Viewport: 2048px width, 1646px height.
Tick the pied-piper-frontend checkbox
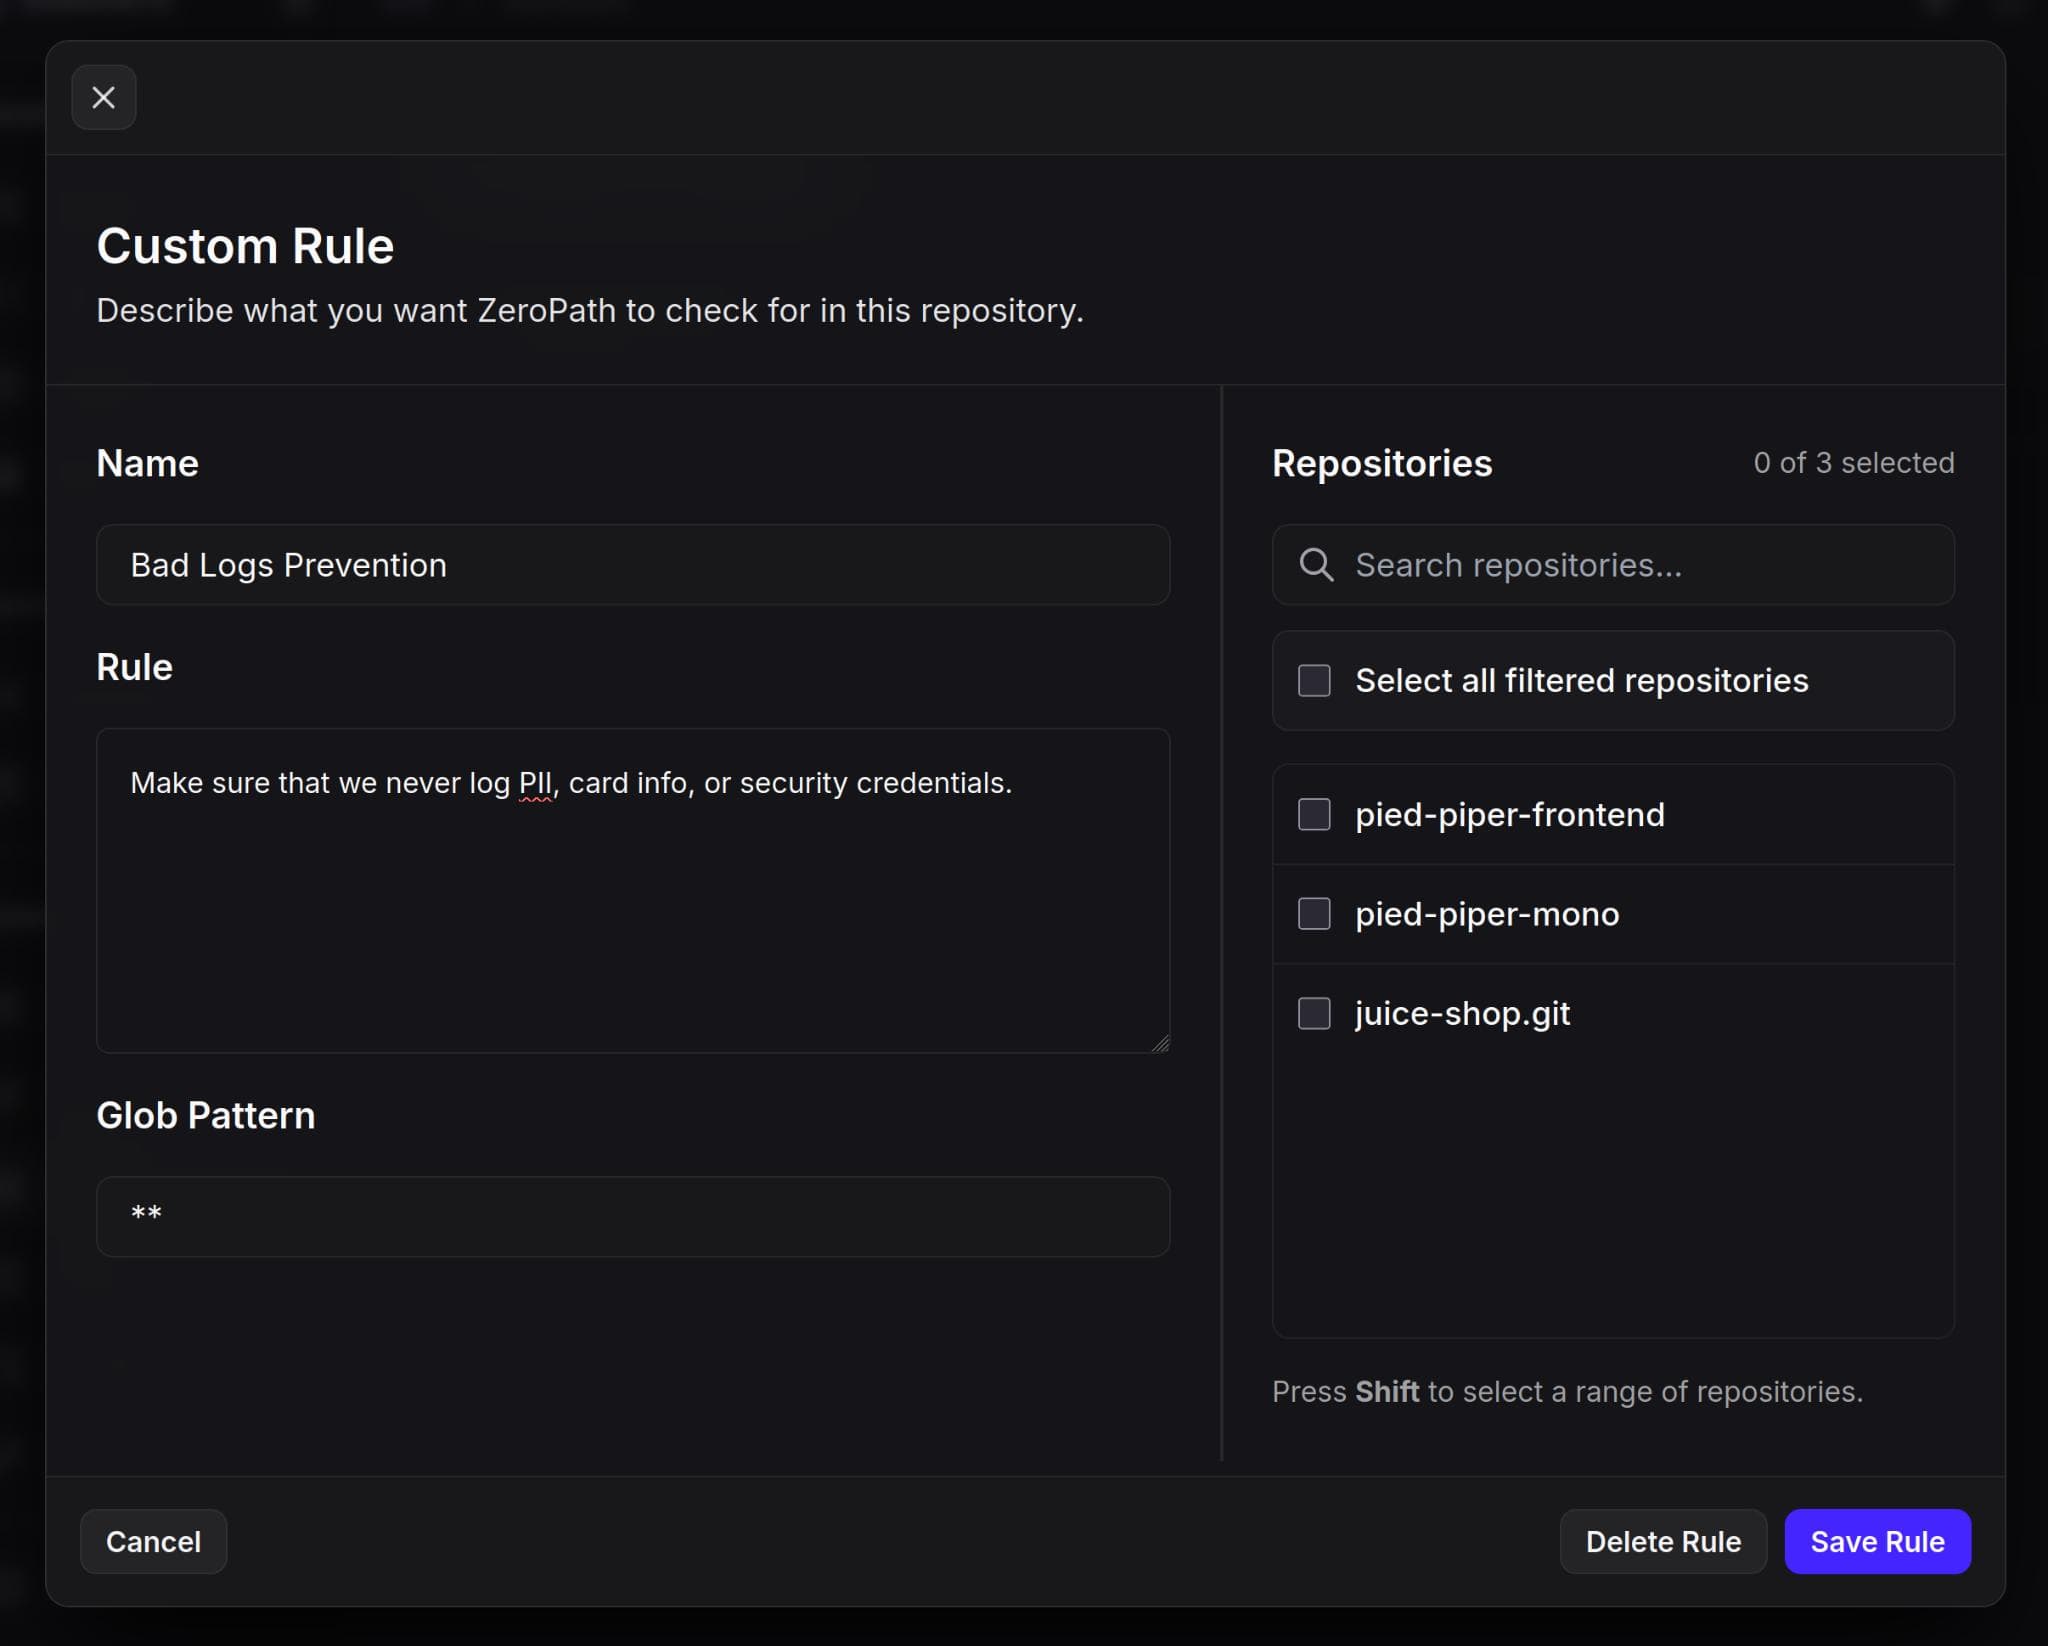(1314, 815)
